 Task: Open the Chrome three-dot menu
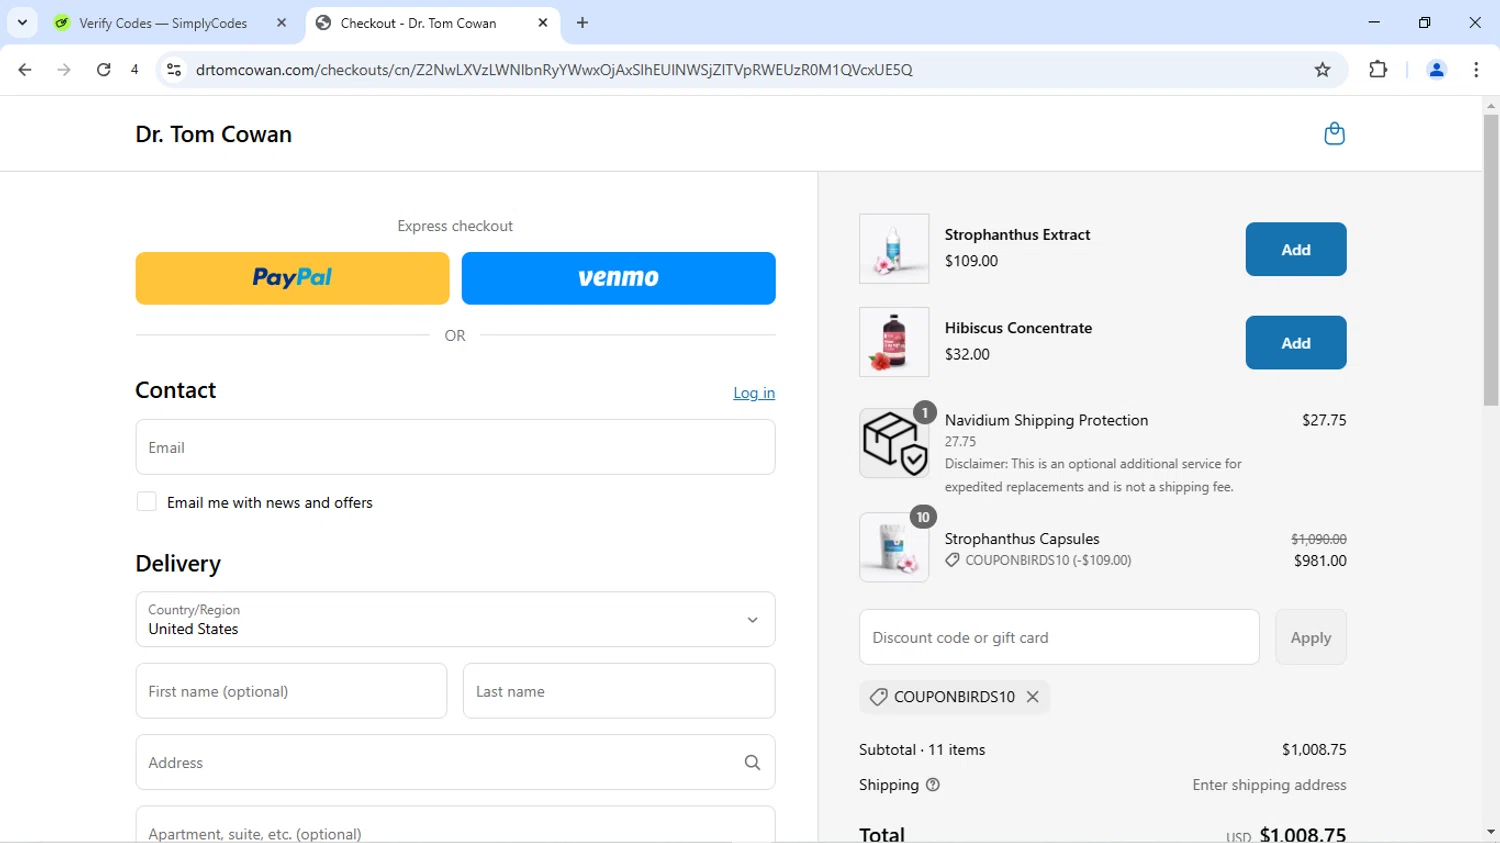[1476, 70]
